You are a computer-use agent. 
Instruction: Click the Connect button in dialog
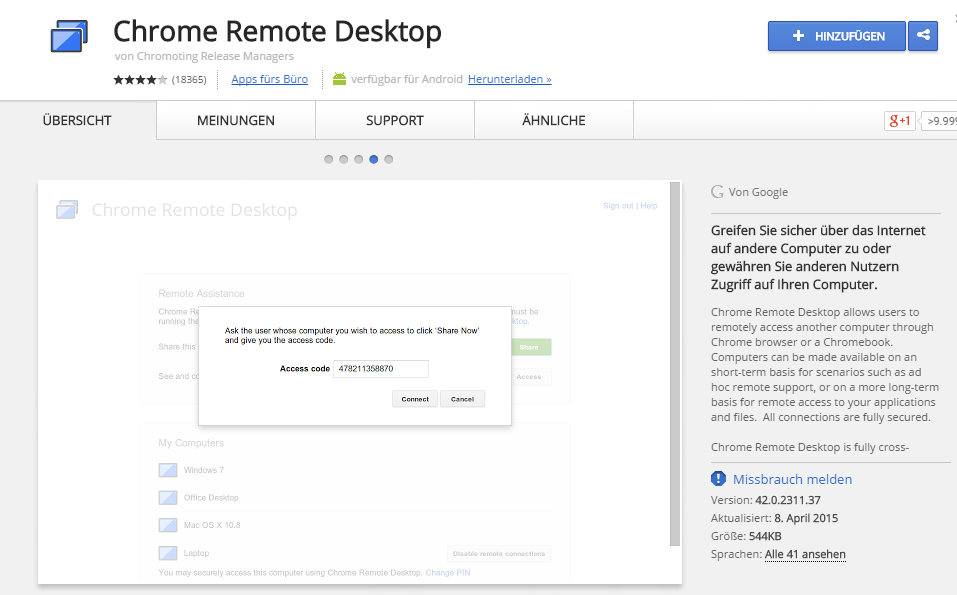[x=415, y=399]
